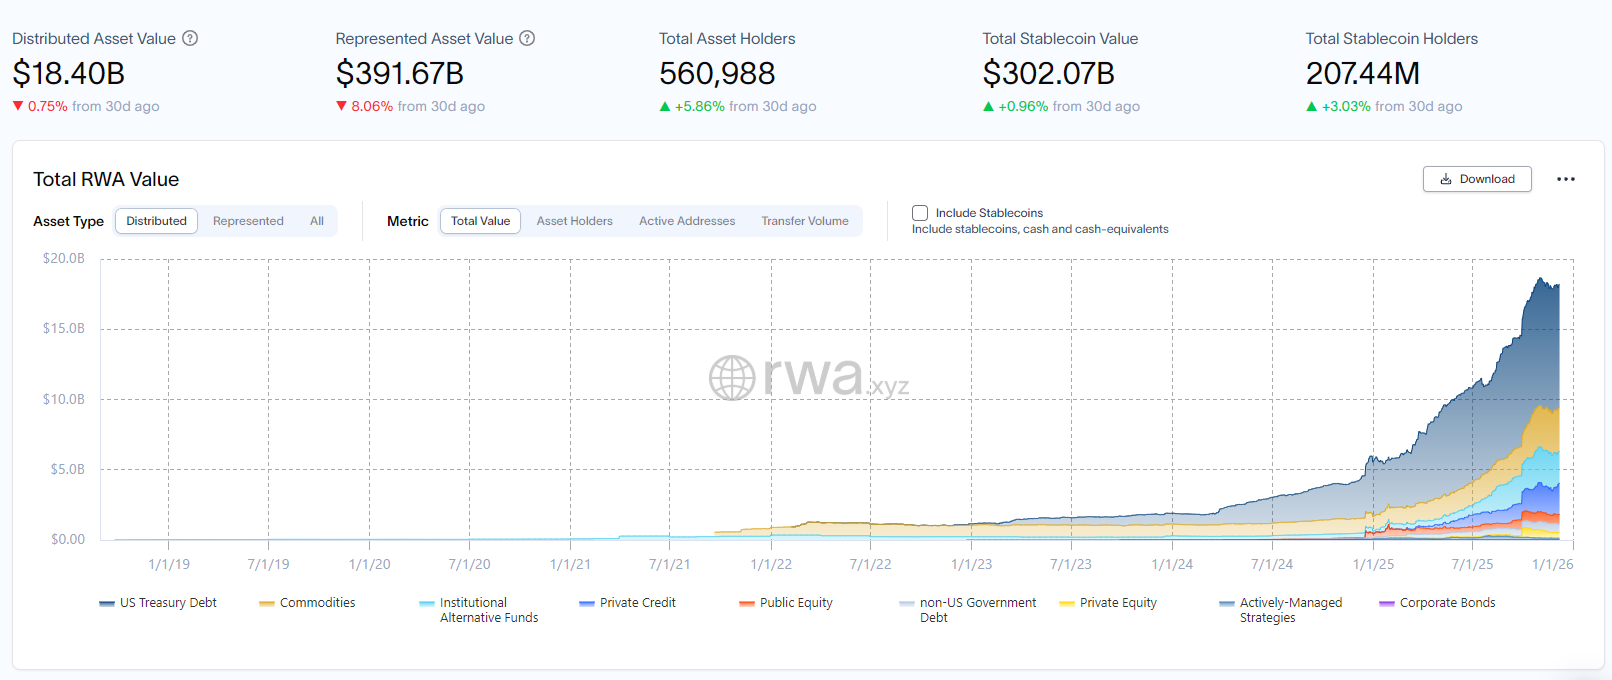Toggle Public Equity legend color swatch

click(x=747, y=604)
